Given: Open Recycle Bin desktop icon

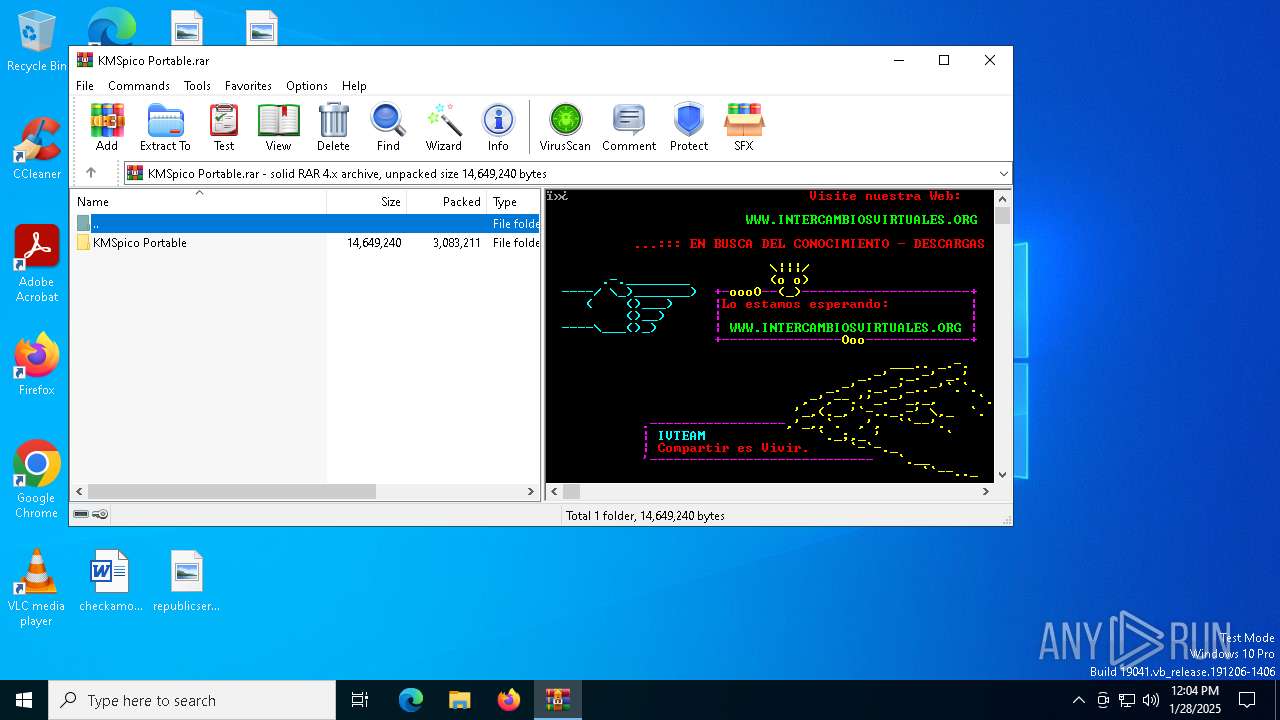Looking at the screenshot, I should pyautogui.click(x=36, y=42).
